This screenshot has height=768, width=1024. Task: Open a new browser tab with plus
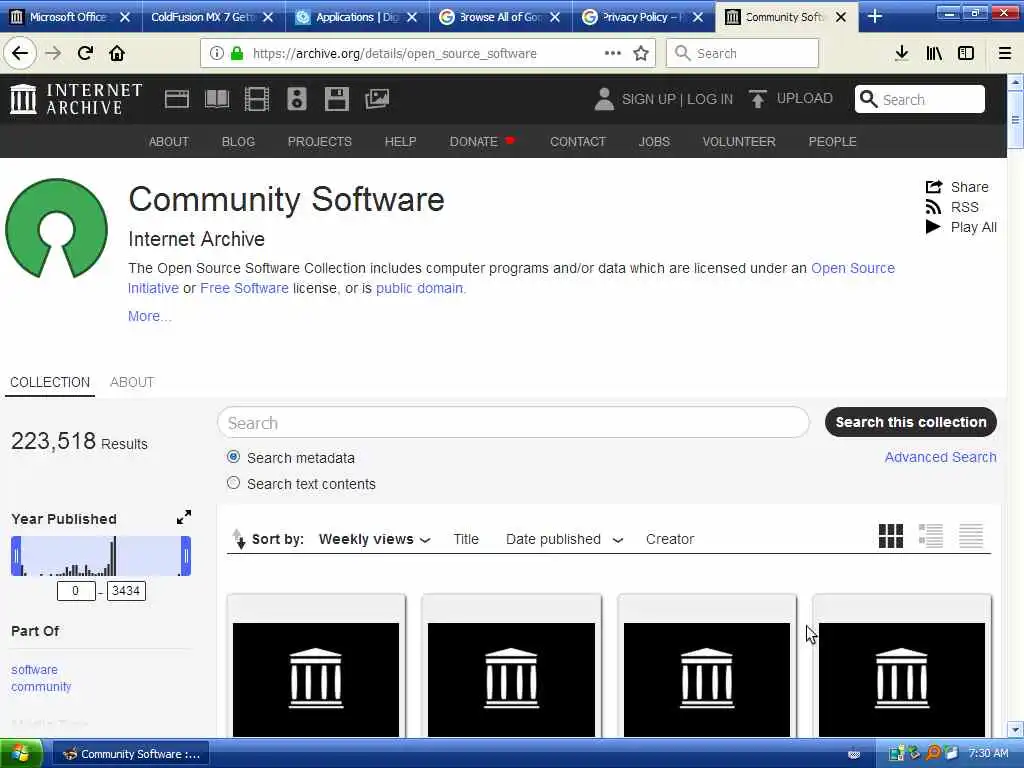pos(874,17)
